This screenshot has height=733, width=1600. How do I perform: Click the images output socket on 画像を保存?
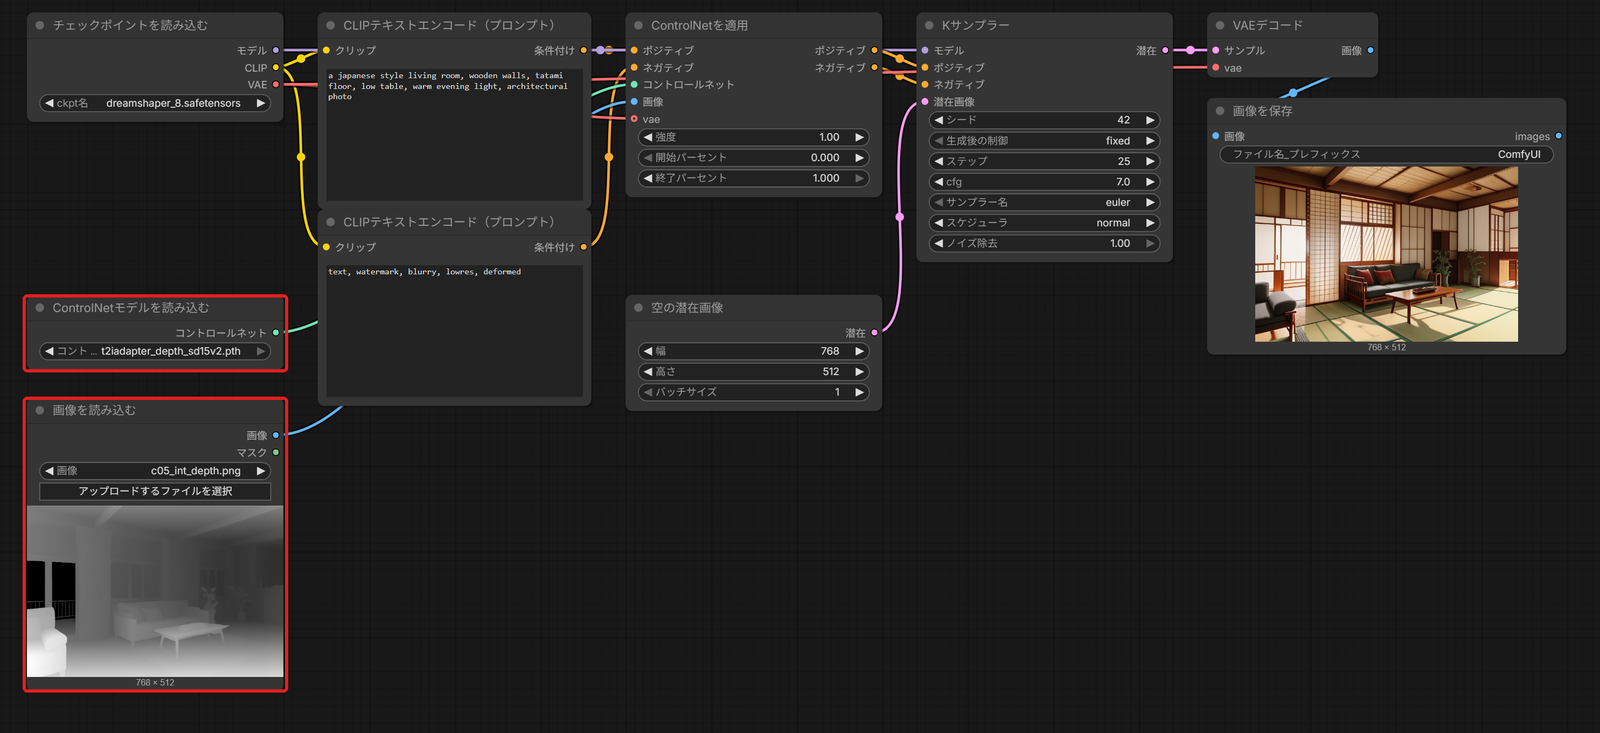(1558, 136)
